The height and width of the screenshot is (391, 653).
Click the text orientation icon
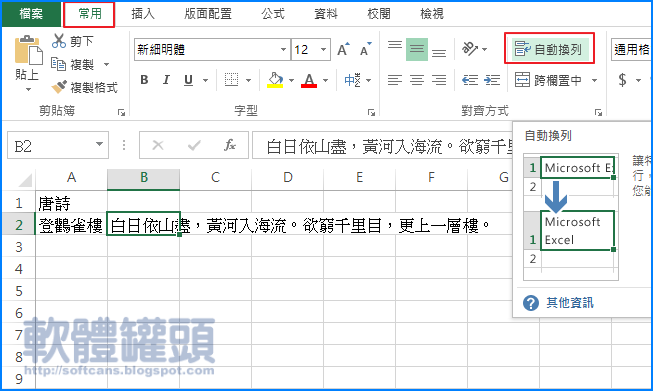470,49
